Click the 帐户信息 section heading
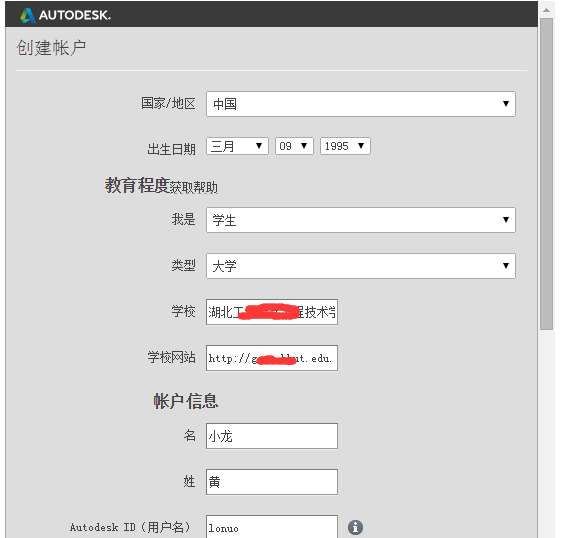562x538 pixels. [186, 401]
